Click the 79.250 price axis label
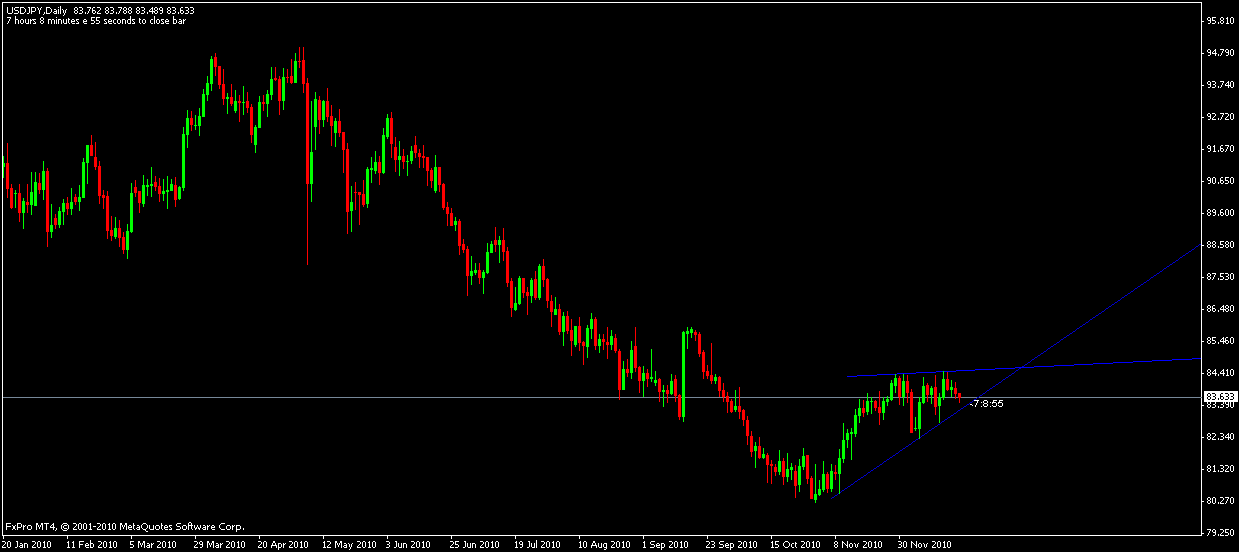The height and width of the screenshot is (552, 1239). [x=1217, y=532]
